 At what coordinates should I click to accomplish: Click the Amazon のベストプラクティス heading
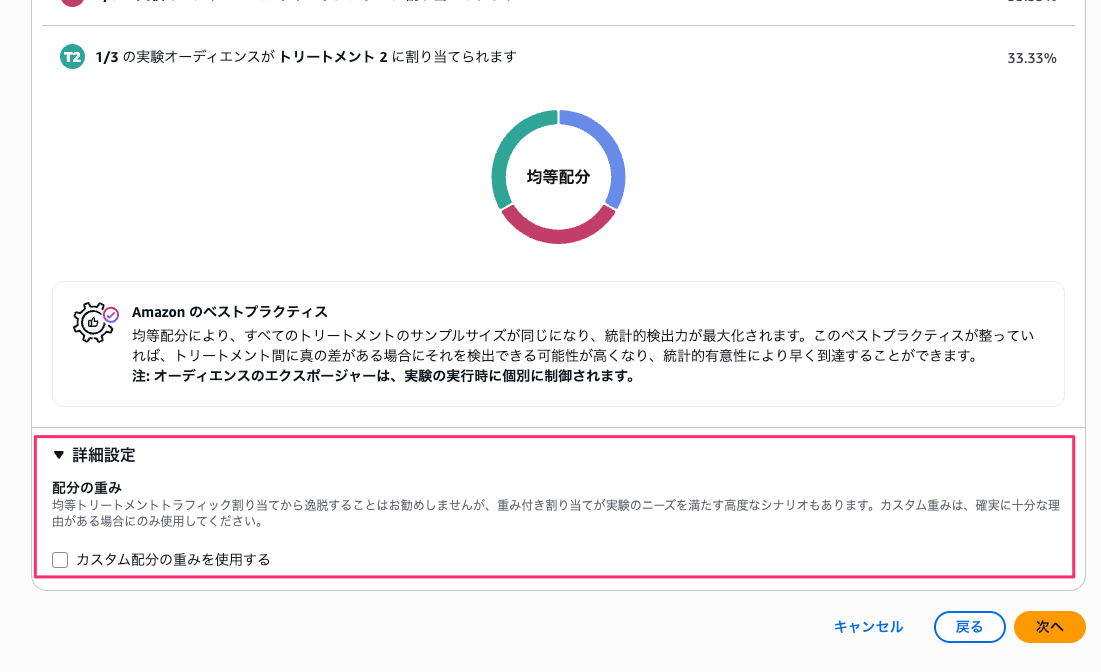(x=230, y=312)
